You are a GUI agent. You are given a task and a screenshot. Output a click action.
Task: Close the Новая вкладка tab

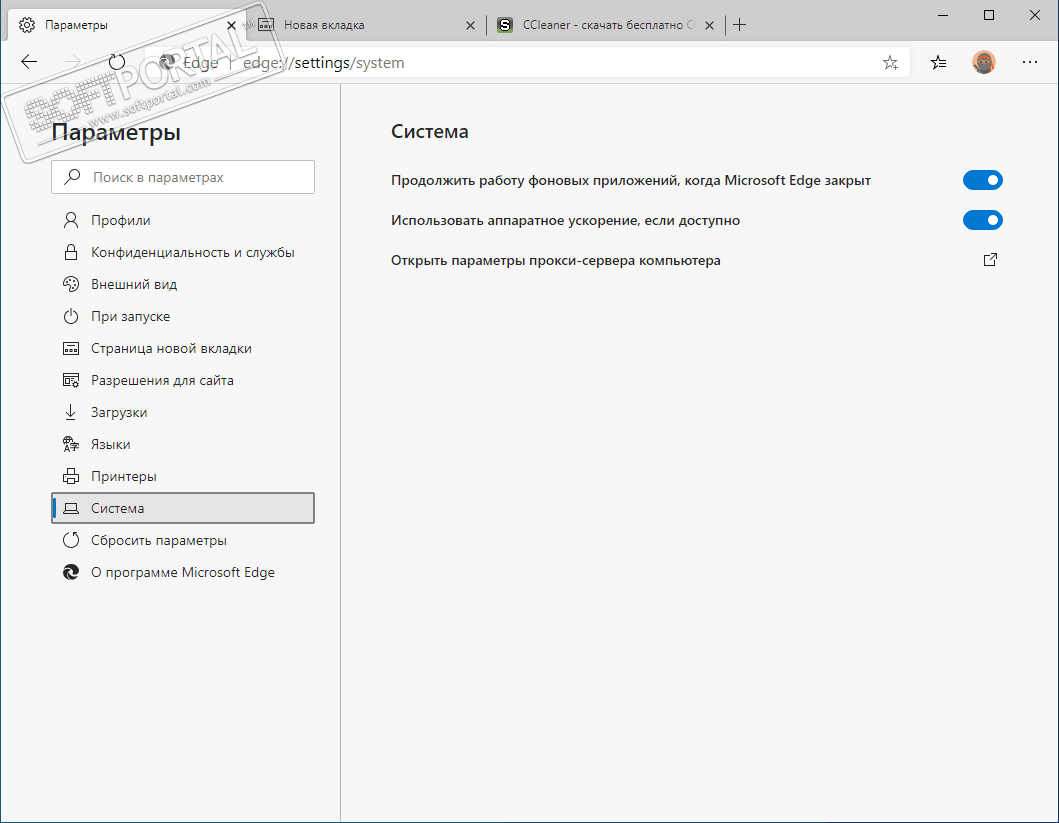tap(471, 25)
